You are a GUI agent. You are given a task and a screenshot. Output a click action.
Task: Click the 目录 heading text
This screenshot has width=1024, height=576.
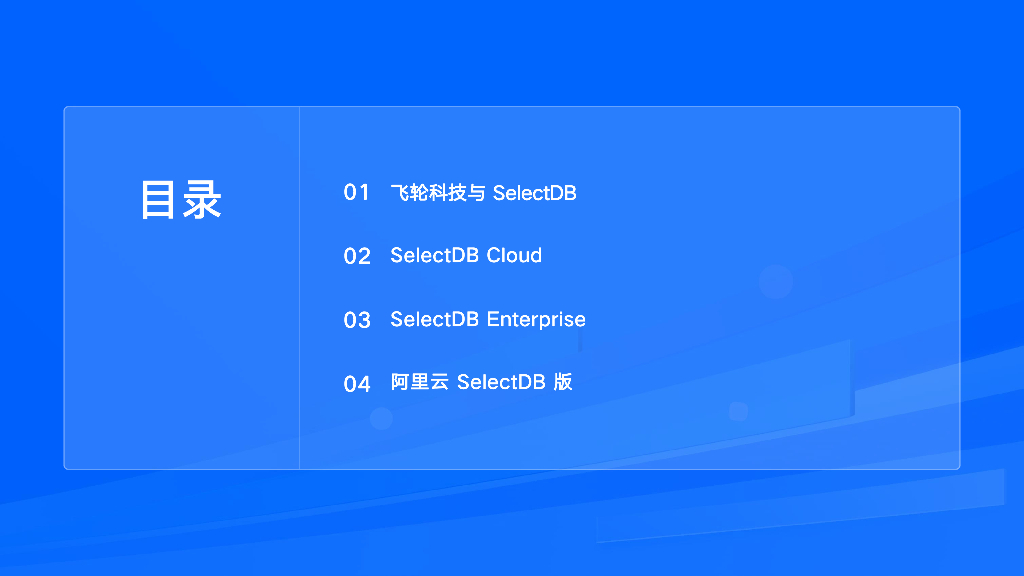click(x=180, y=199)
